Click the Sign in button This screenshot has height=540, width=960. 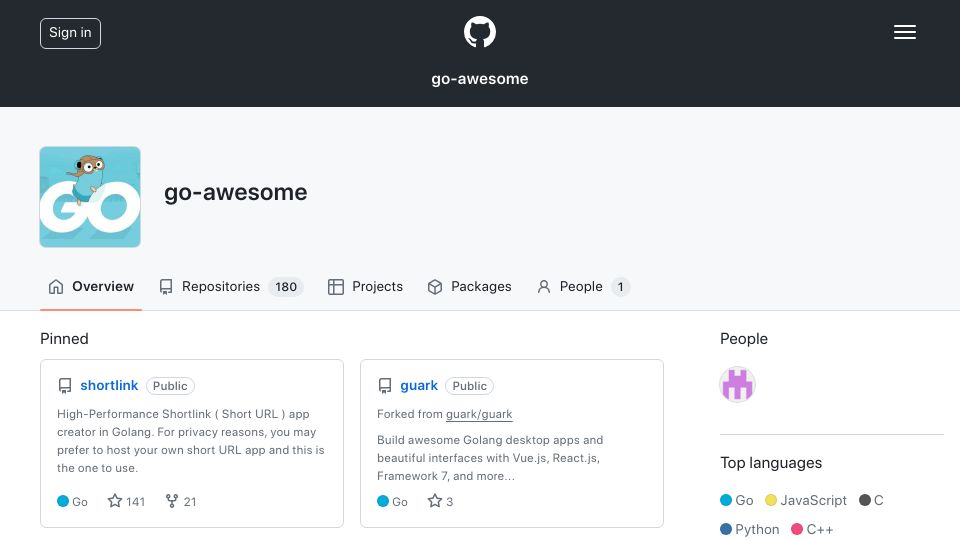(x=70, y=33)
